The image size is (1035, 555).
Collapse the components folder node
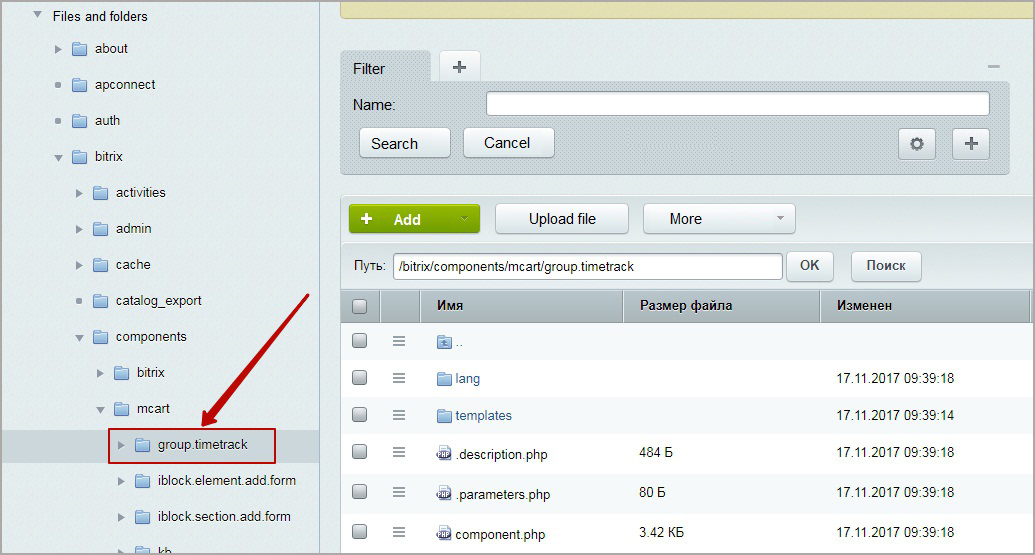pyautogui.click(x=79, y=338)
